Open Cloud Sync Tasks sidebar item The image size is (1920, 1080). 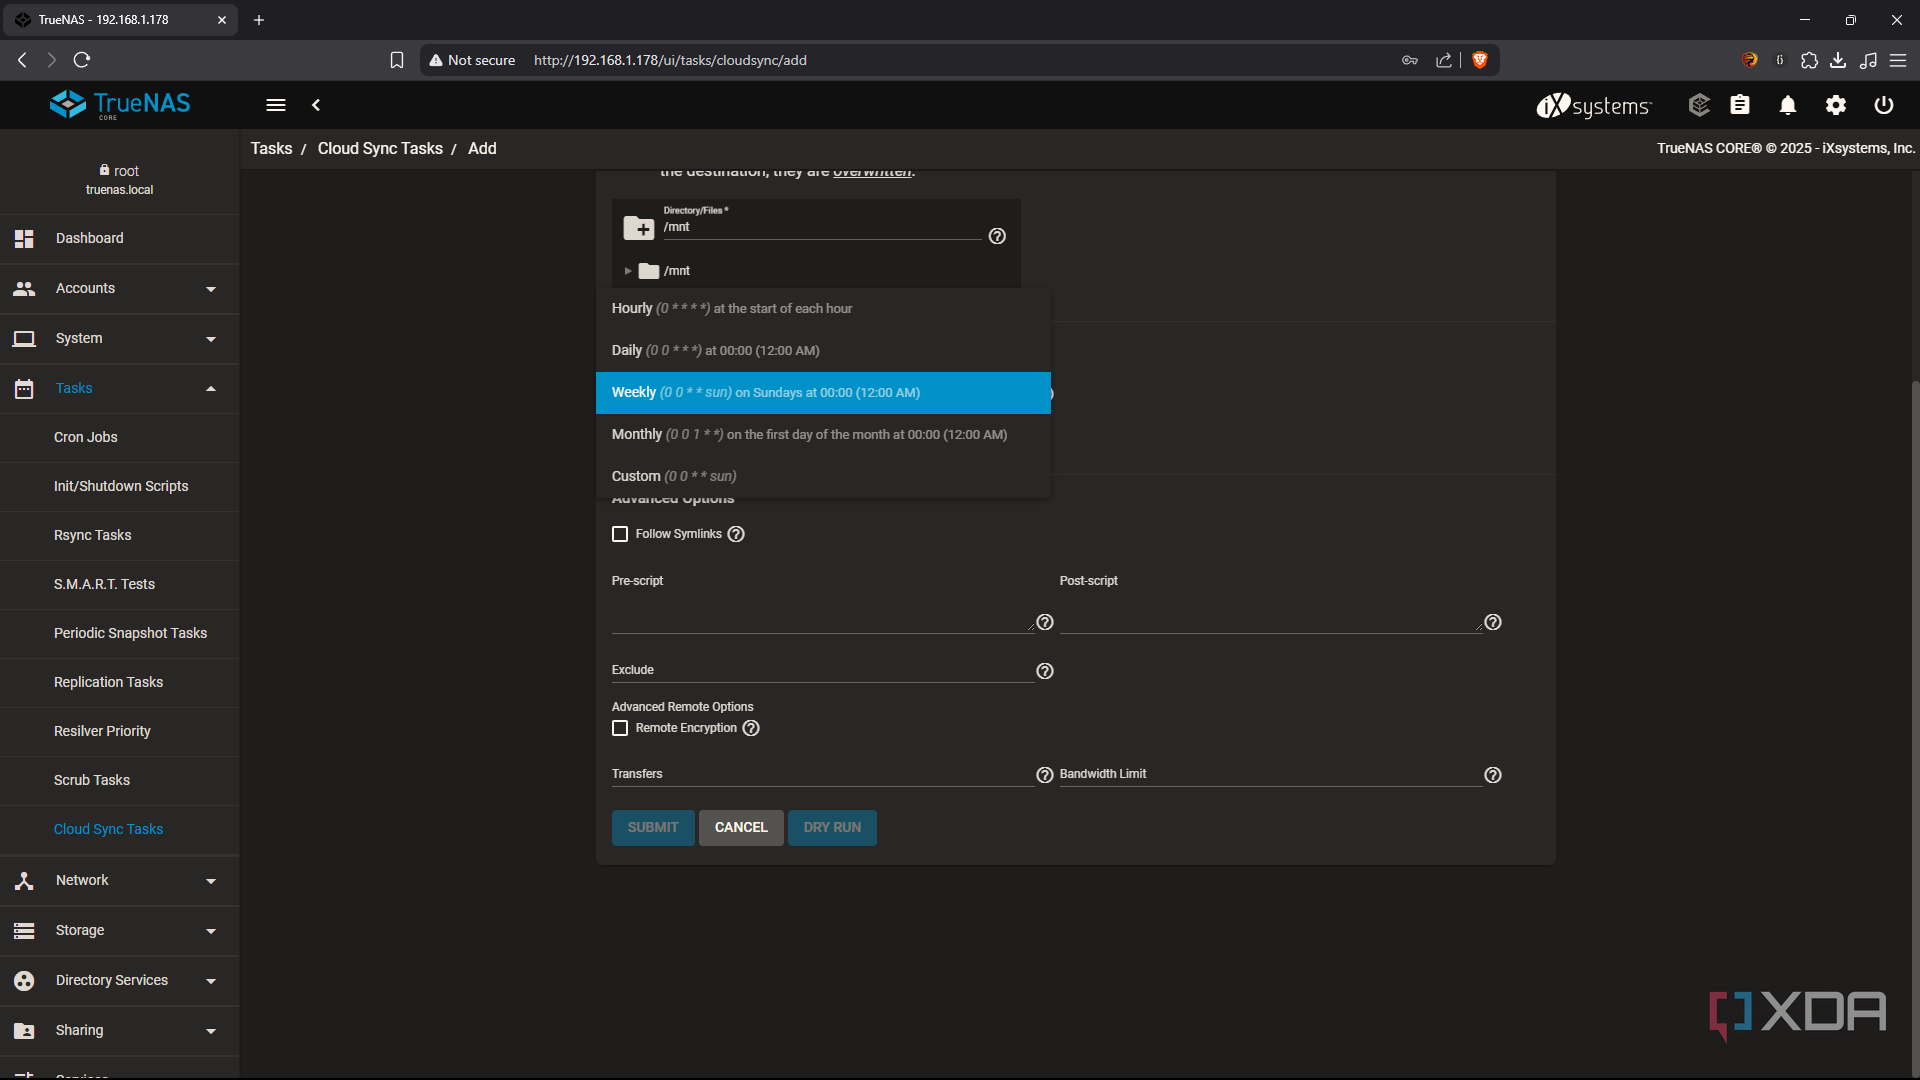[x=120, y=830]
